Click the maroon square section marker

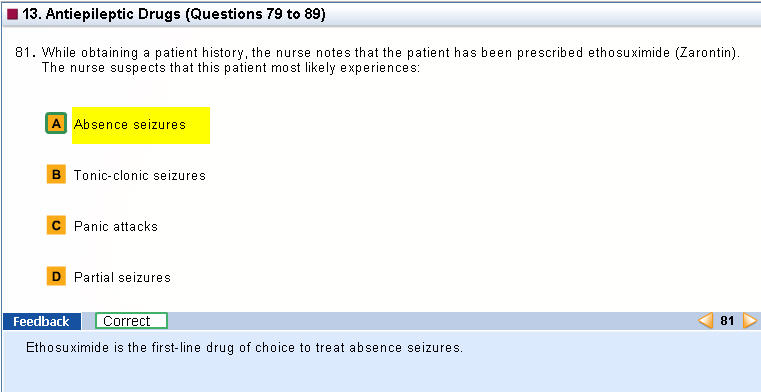pyautogui.click(x=13, y=15)
